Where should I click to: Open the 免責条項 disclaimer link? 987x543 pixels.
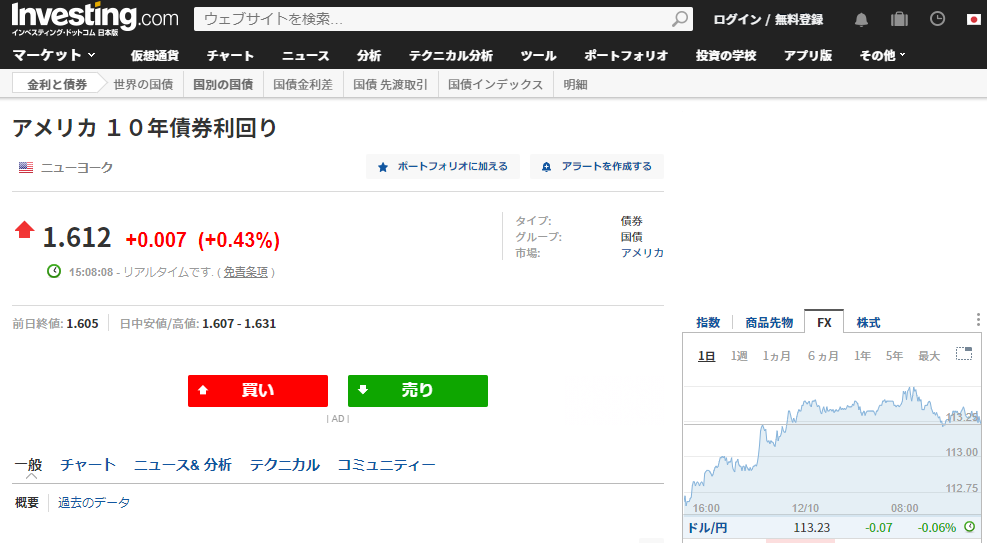245,272
